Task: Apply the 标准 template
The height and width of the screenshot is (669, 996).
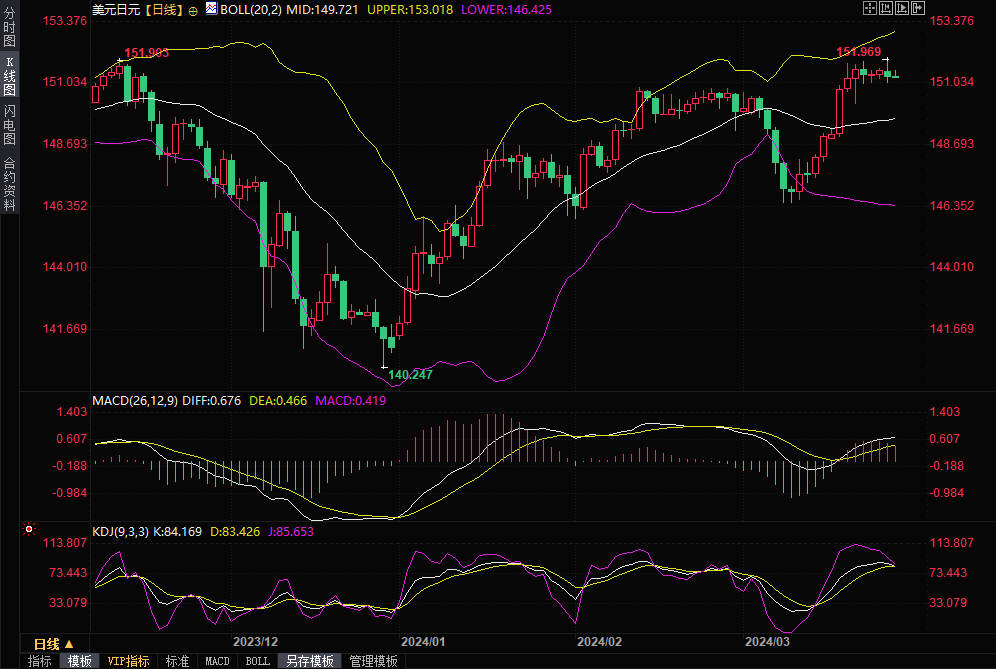Action: [177, 661]
